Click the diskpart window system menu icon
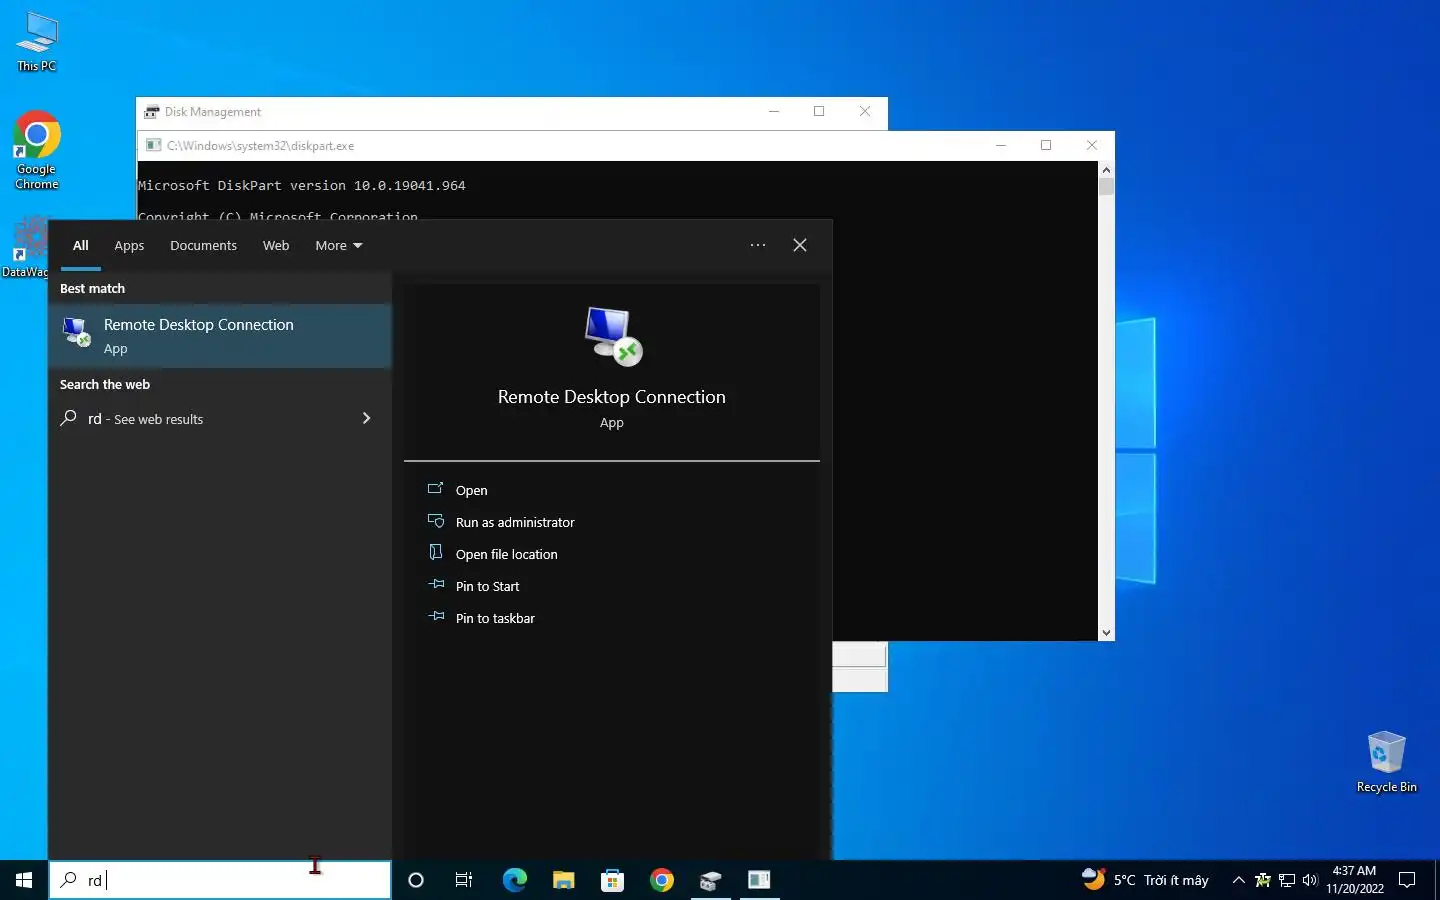1440x900 pixels. click(x=153, y=145)
